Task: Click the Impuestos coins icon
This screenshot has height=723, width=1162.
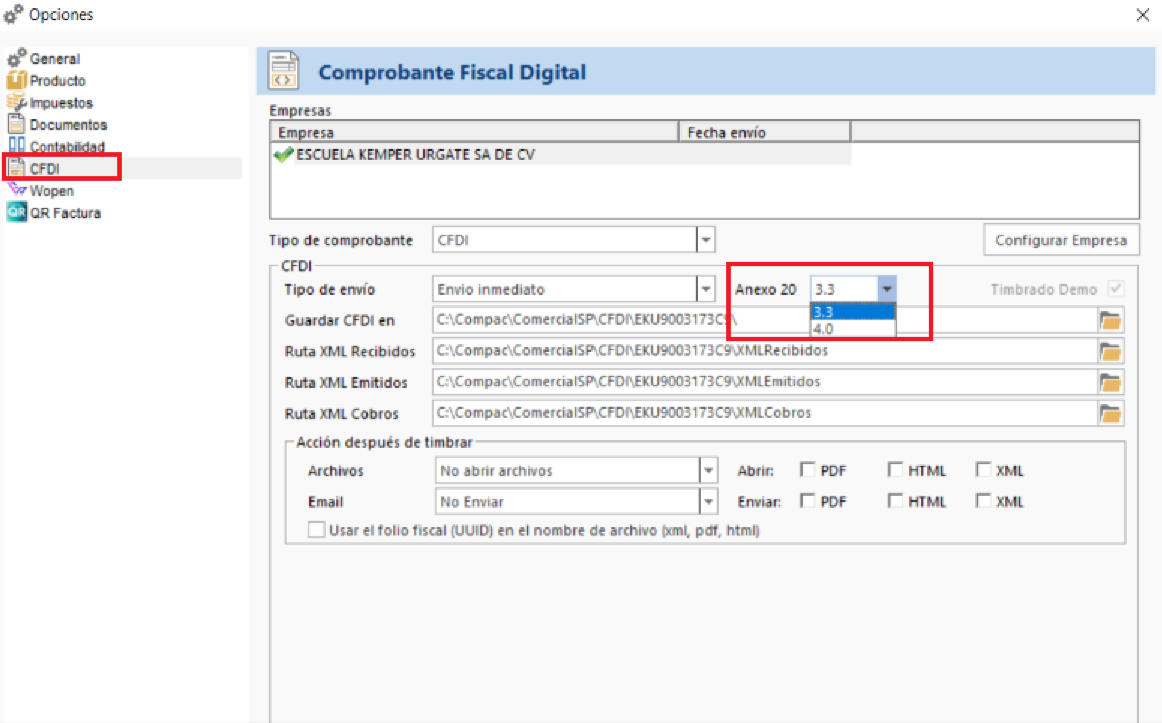Action: [16, 102]
